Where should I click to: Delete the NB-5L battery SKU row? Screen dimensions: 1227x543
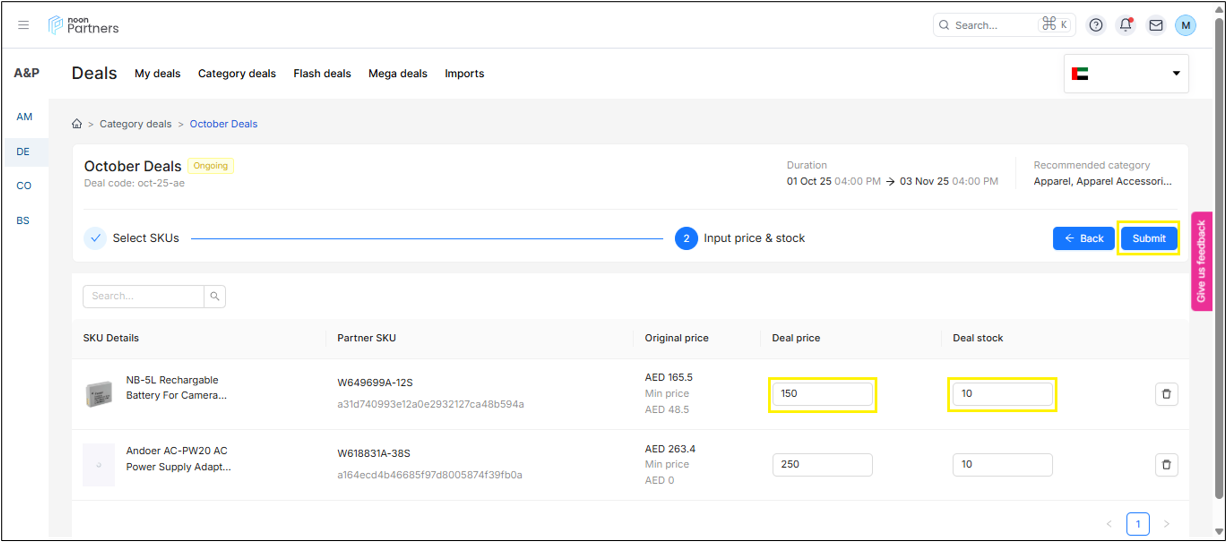point(1166,394)
